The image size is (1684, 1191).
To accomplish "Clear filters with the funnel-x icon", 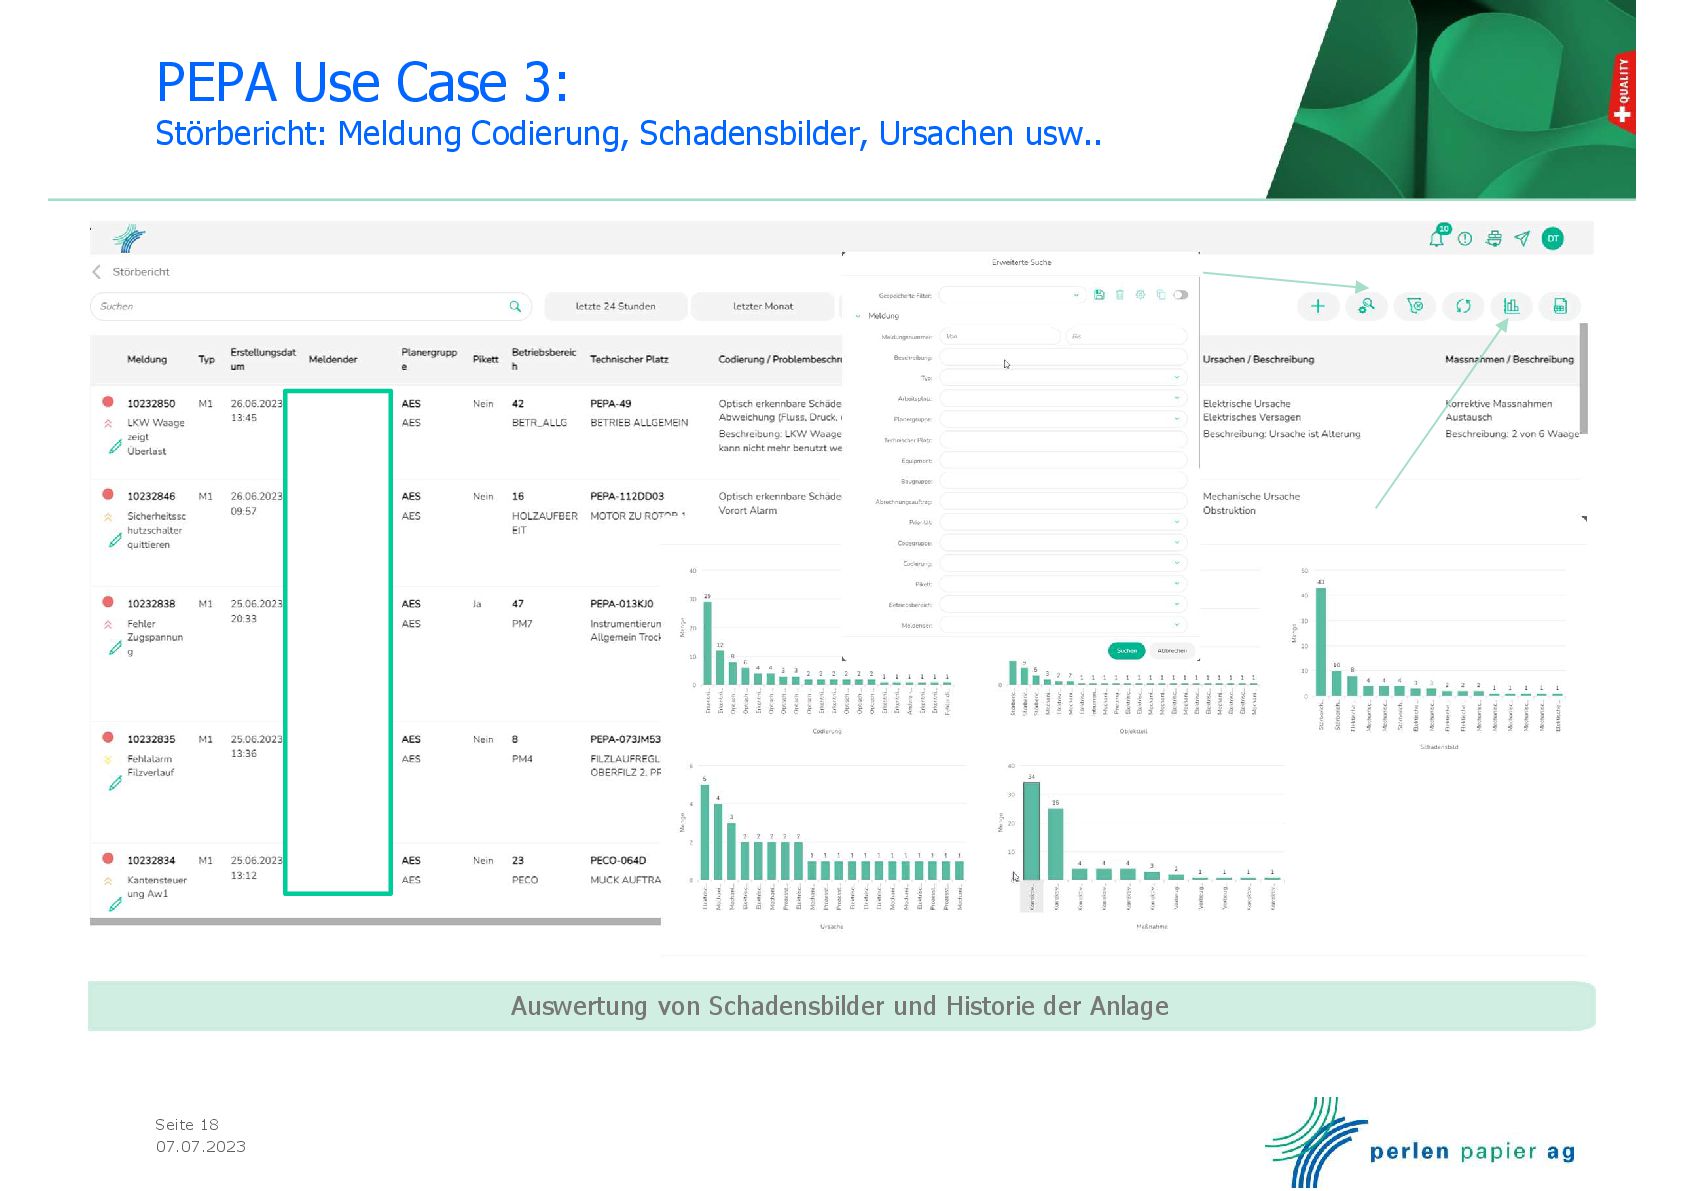I will (x=1414, y=306).
